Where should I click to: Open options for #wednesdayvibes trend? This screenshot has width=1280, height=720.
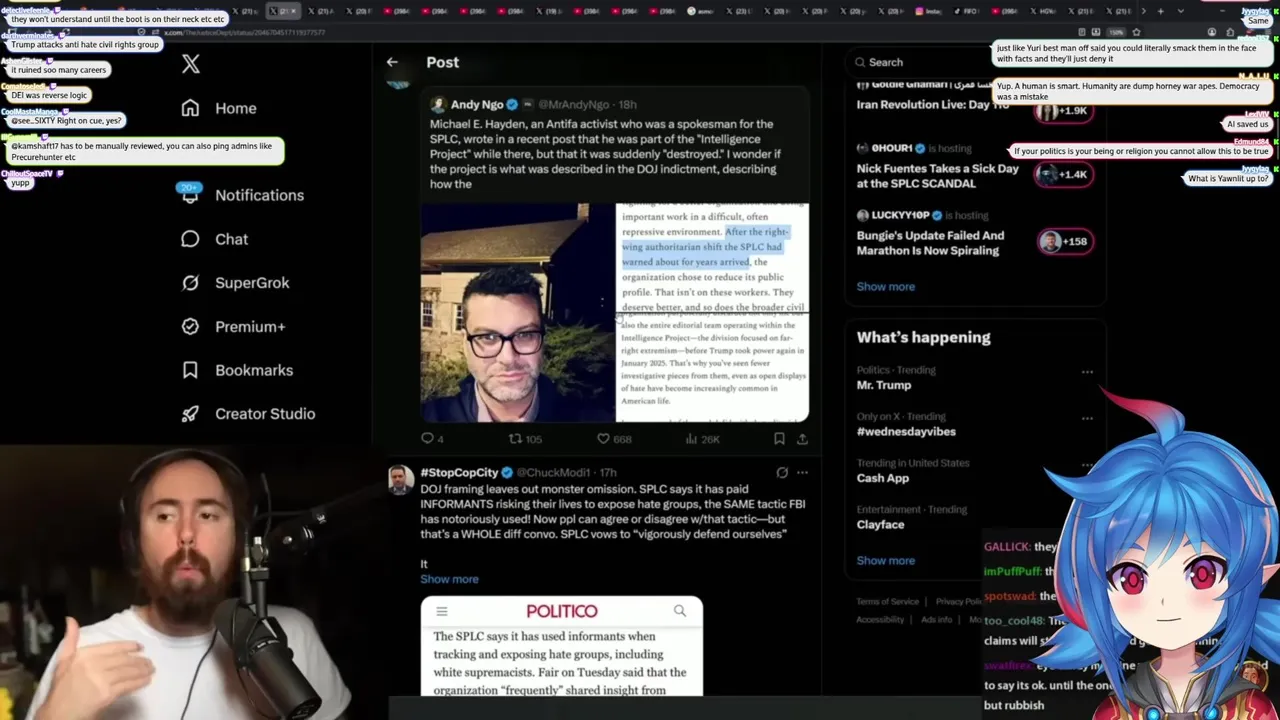(x=1087, y=418)
